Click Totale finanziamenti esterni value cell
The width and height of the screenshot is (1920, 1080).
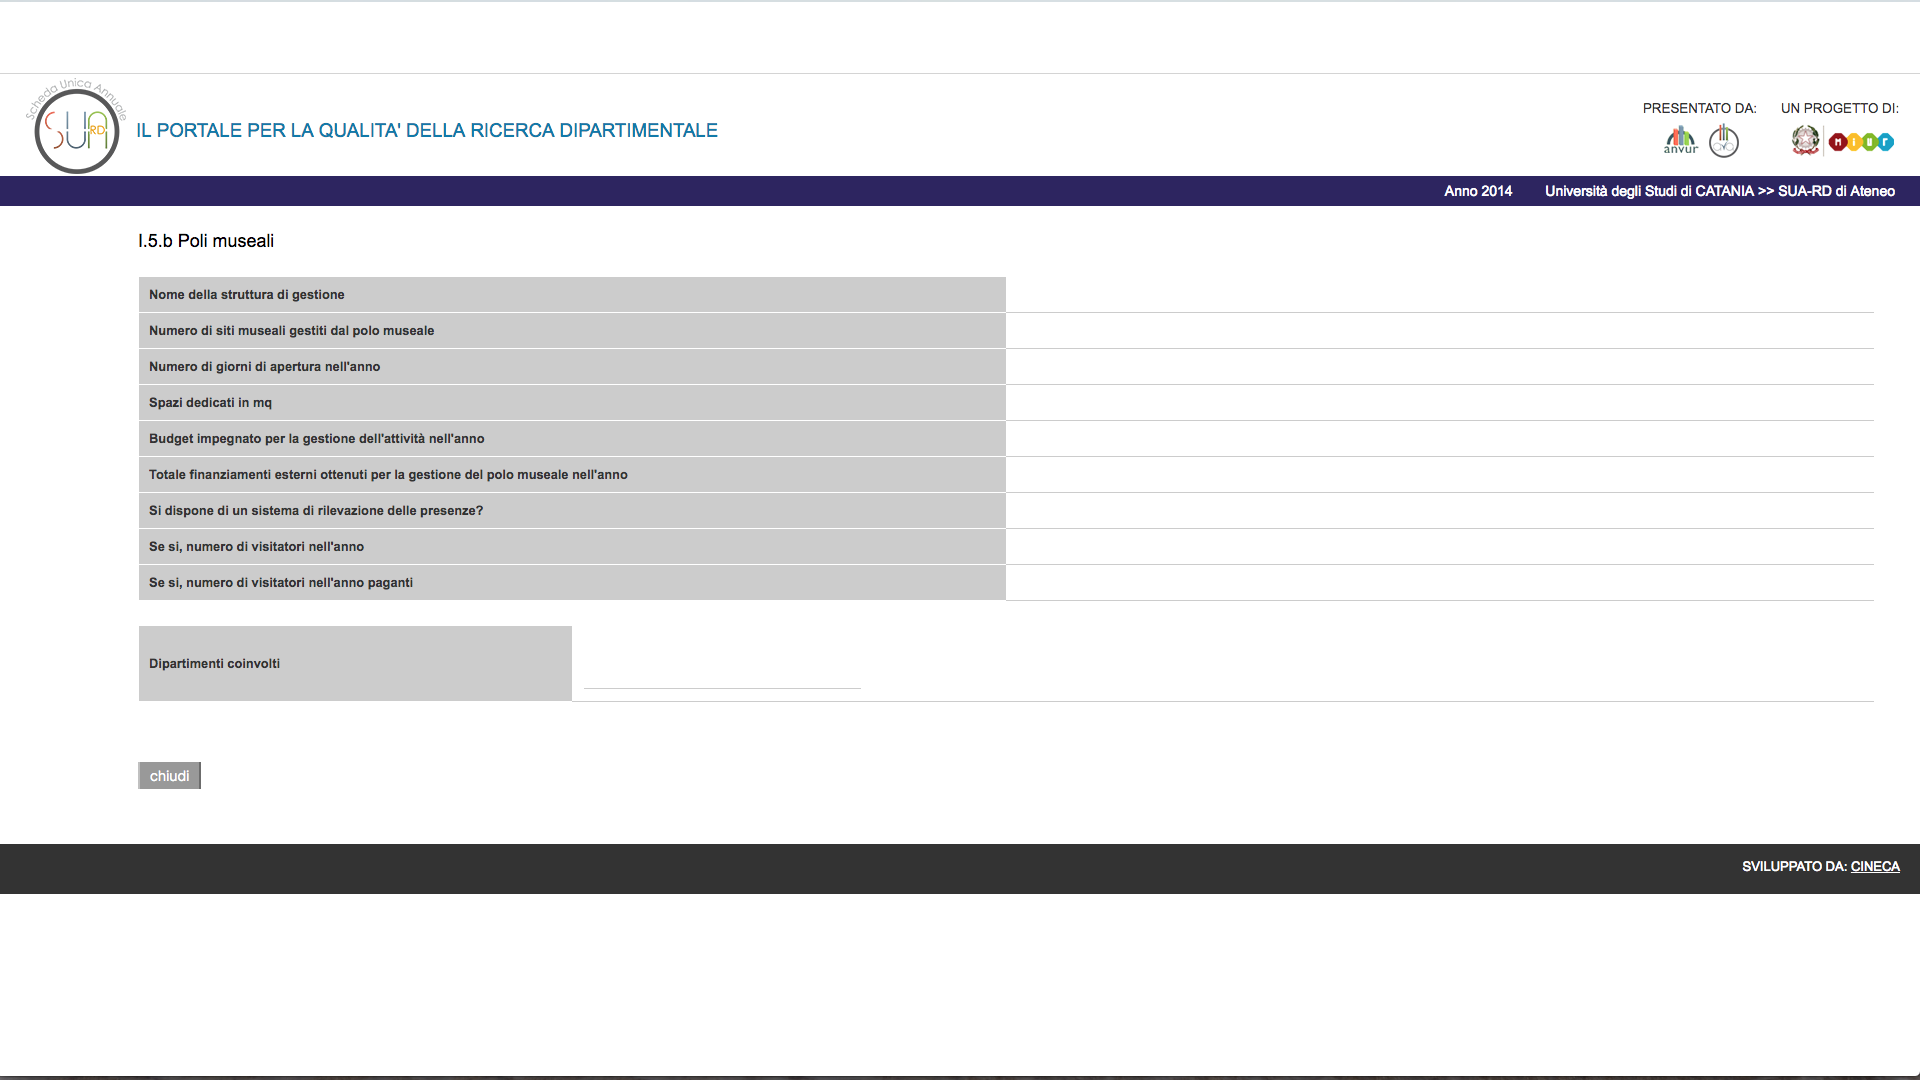point(1439,475)
